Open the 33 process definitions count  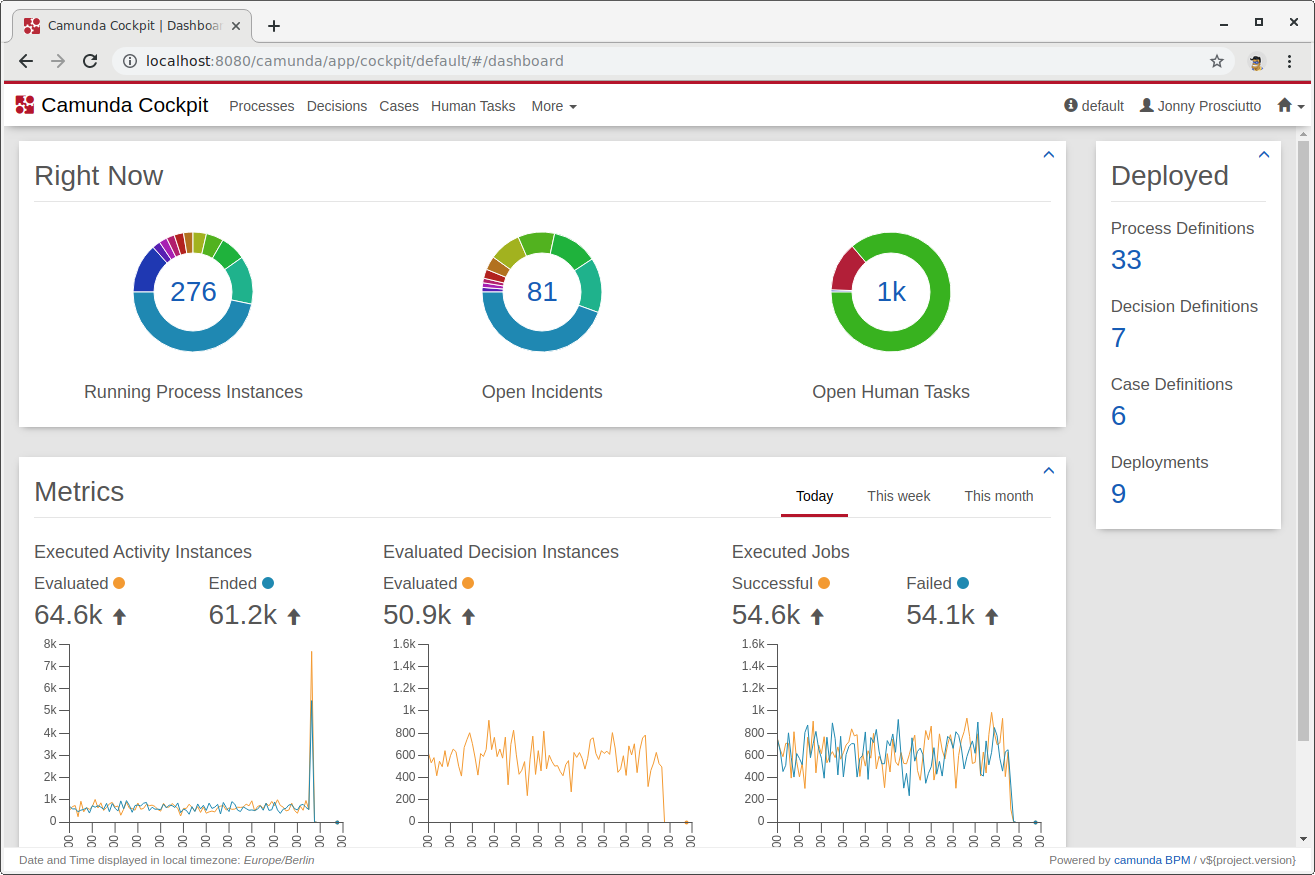tap(1126, 260)
